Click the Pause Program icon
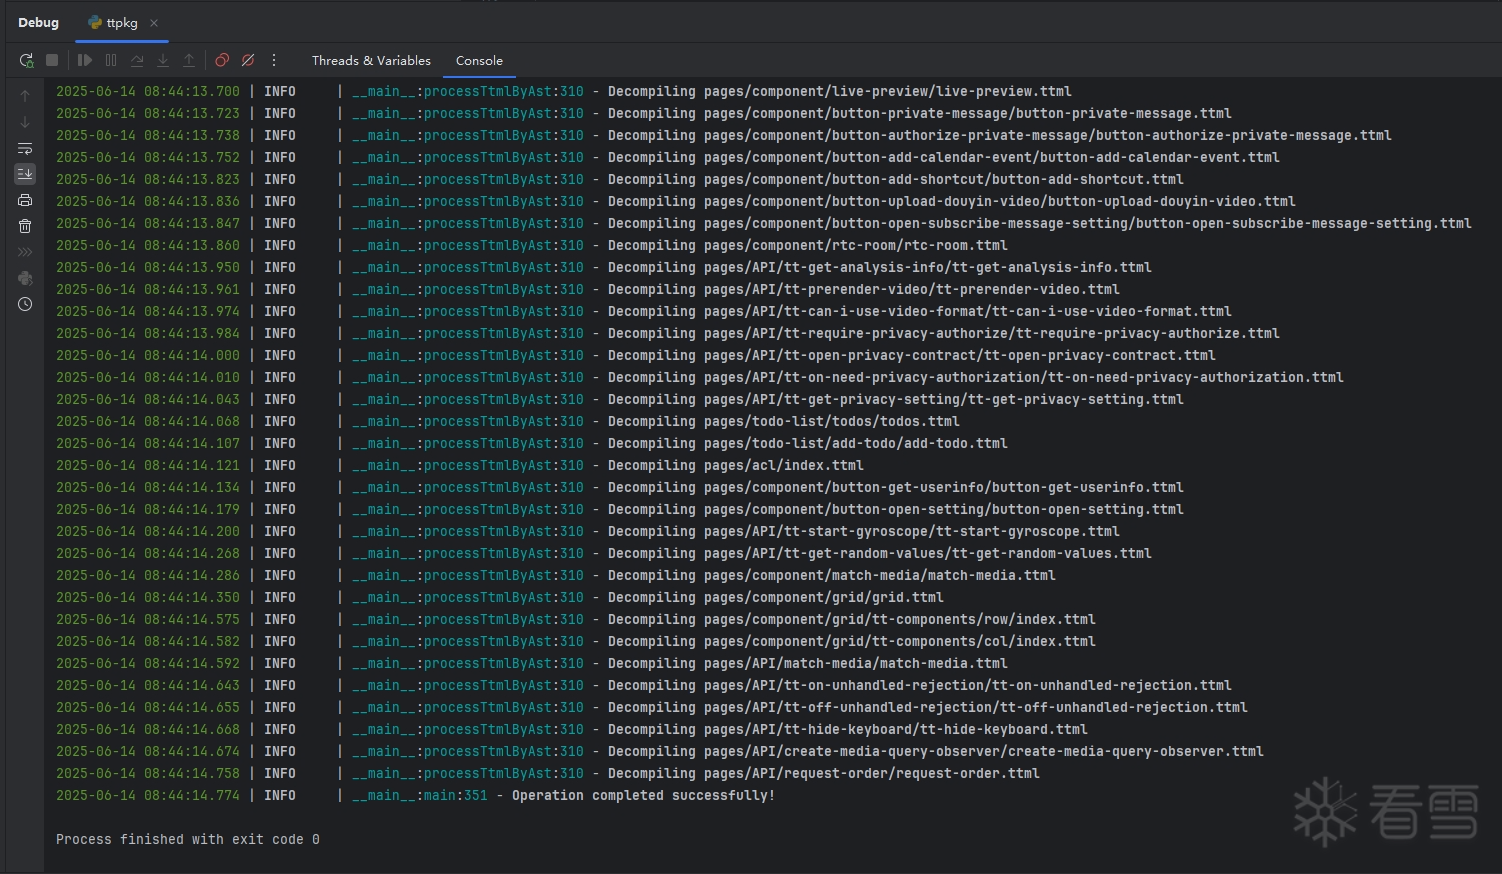This screenshot has height=874, width=1502. [x=111, y=60]
